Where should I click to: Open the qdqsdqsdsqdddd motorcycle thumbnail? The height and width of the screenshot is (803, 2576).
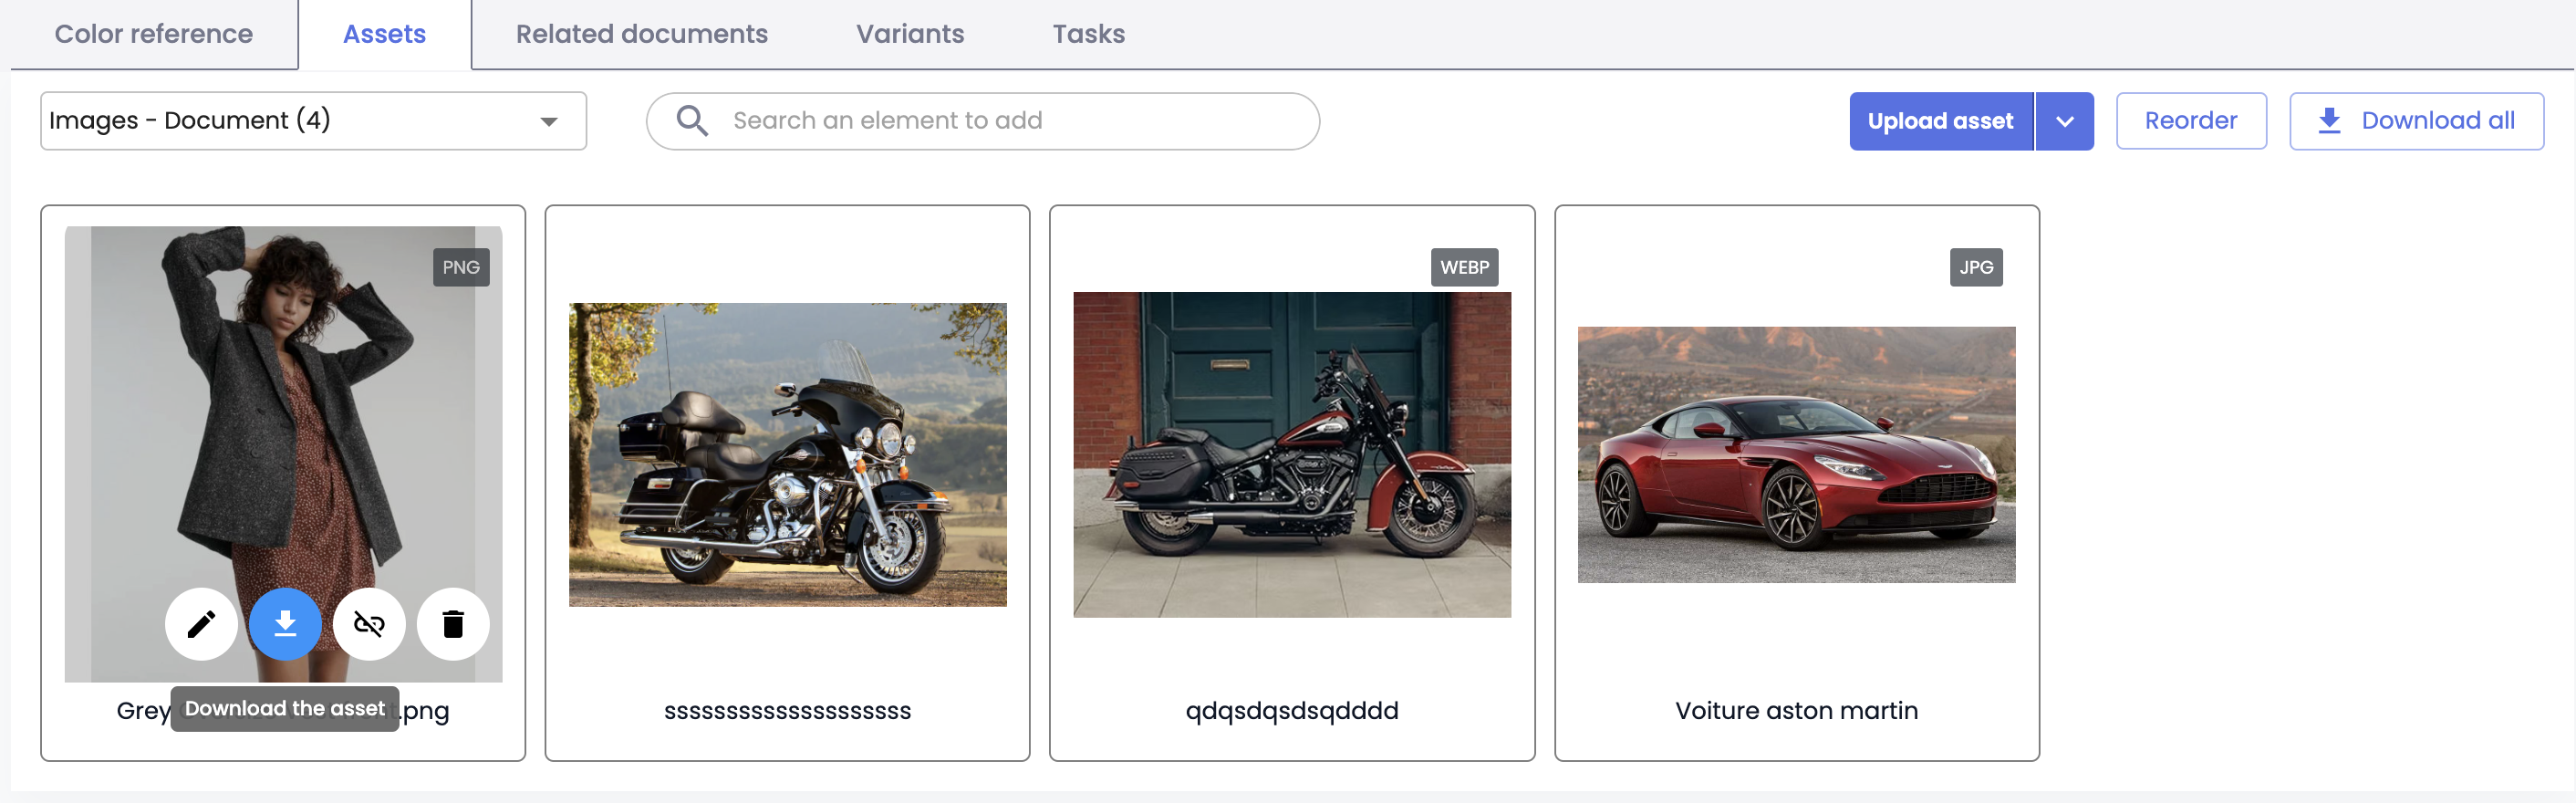click(1292, 455)
